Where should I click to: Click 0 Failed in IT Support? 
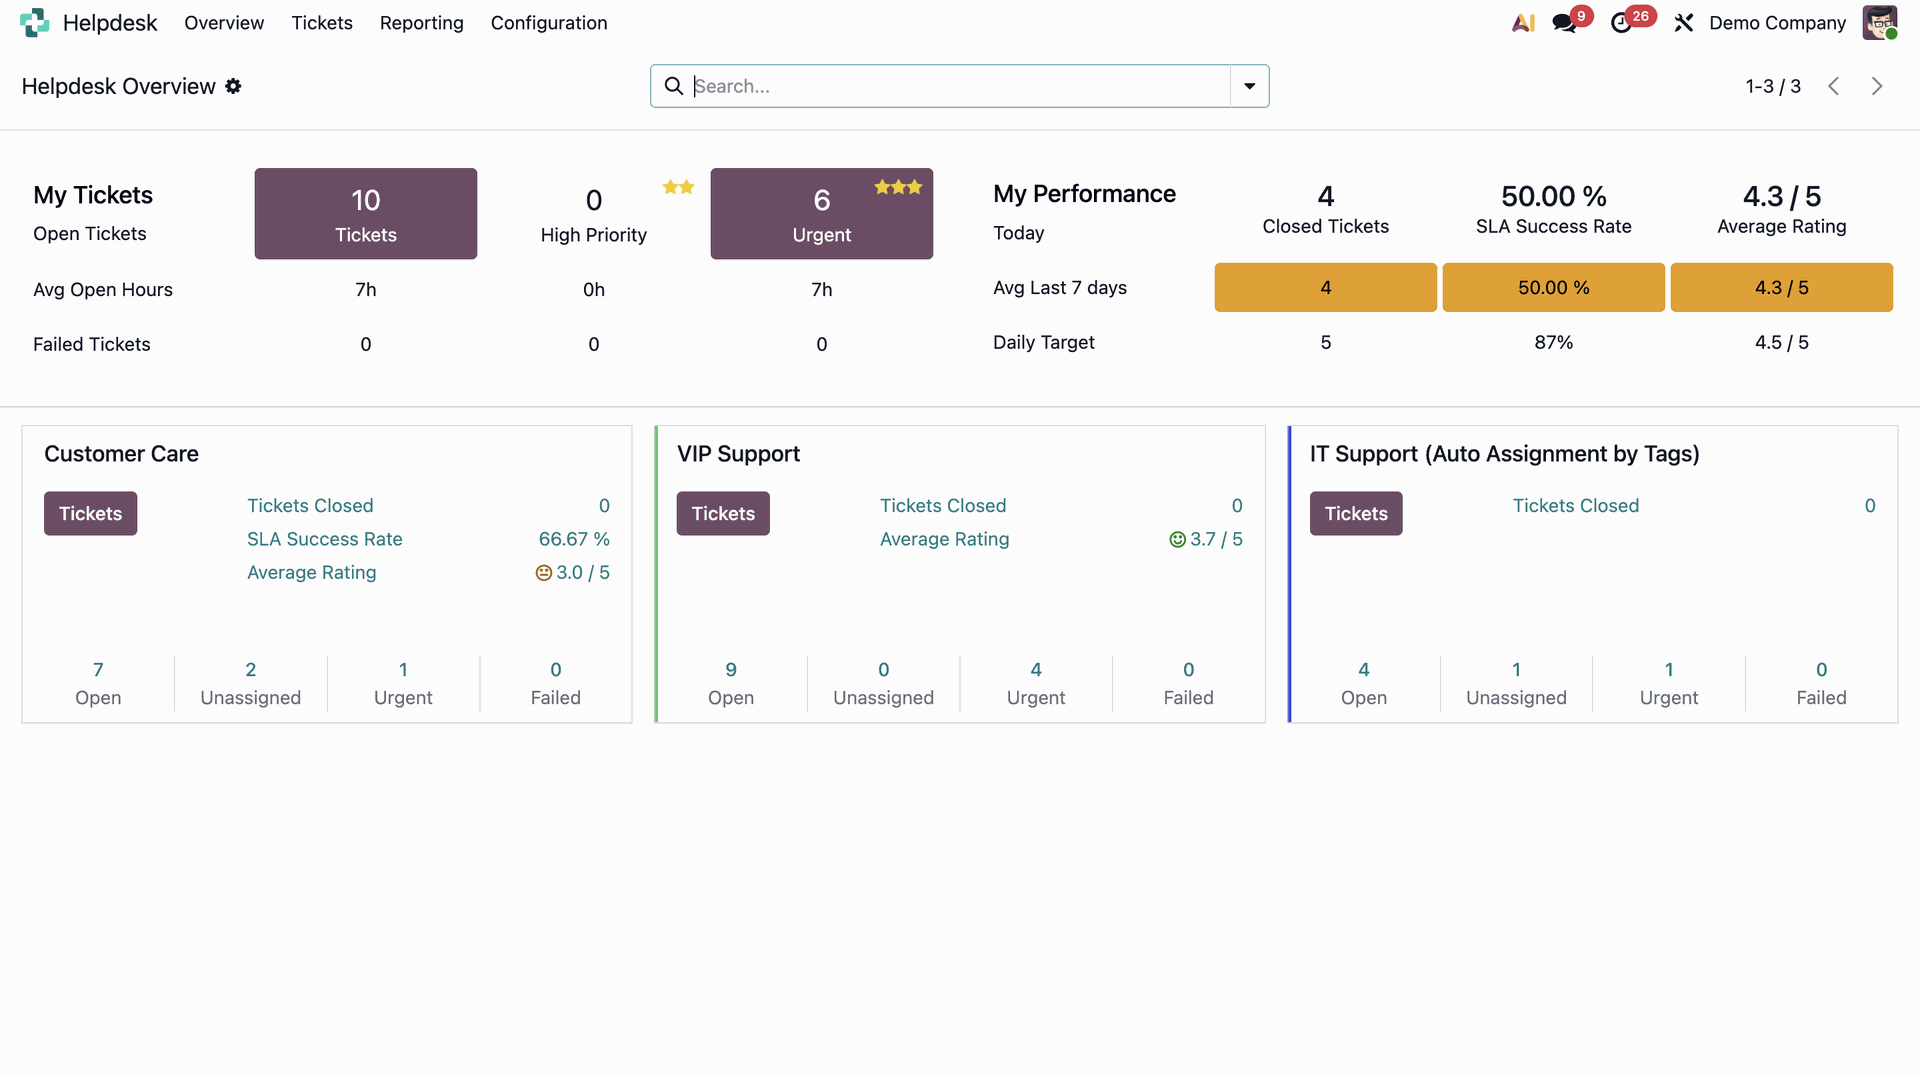pyautogui.click(x=1822, y=684)
